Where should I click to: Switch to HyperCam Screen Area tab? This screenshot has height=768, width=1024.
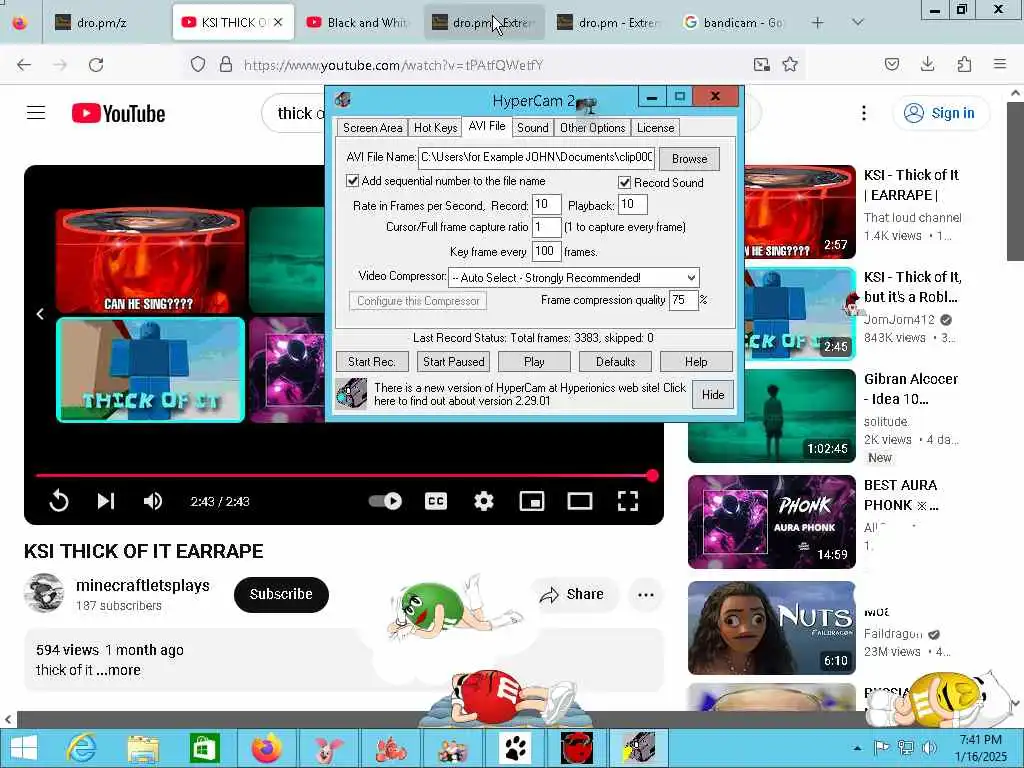click(x=372, y=128)
